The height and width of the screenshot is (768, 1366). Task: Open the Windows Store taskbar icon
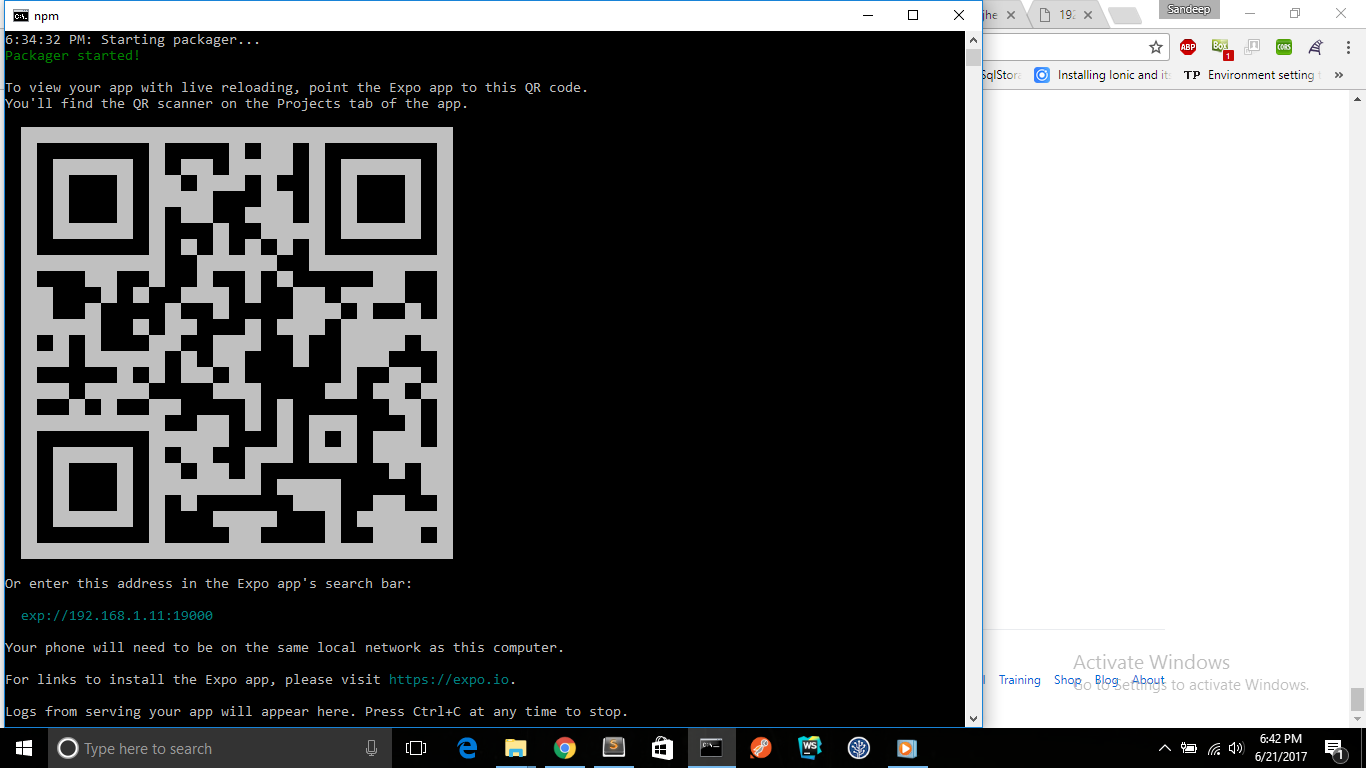[663, 748]
